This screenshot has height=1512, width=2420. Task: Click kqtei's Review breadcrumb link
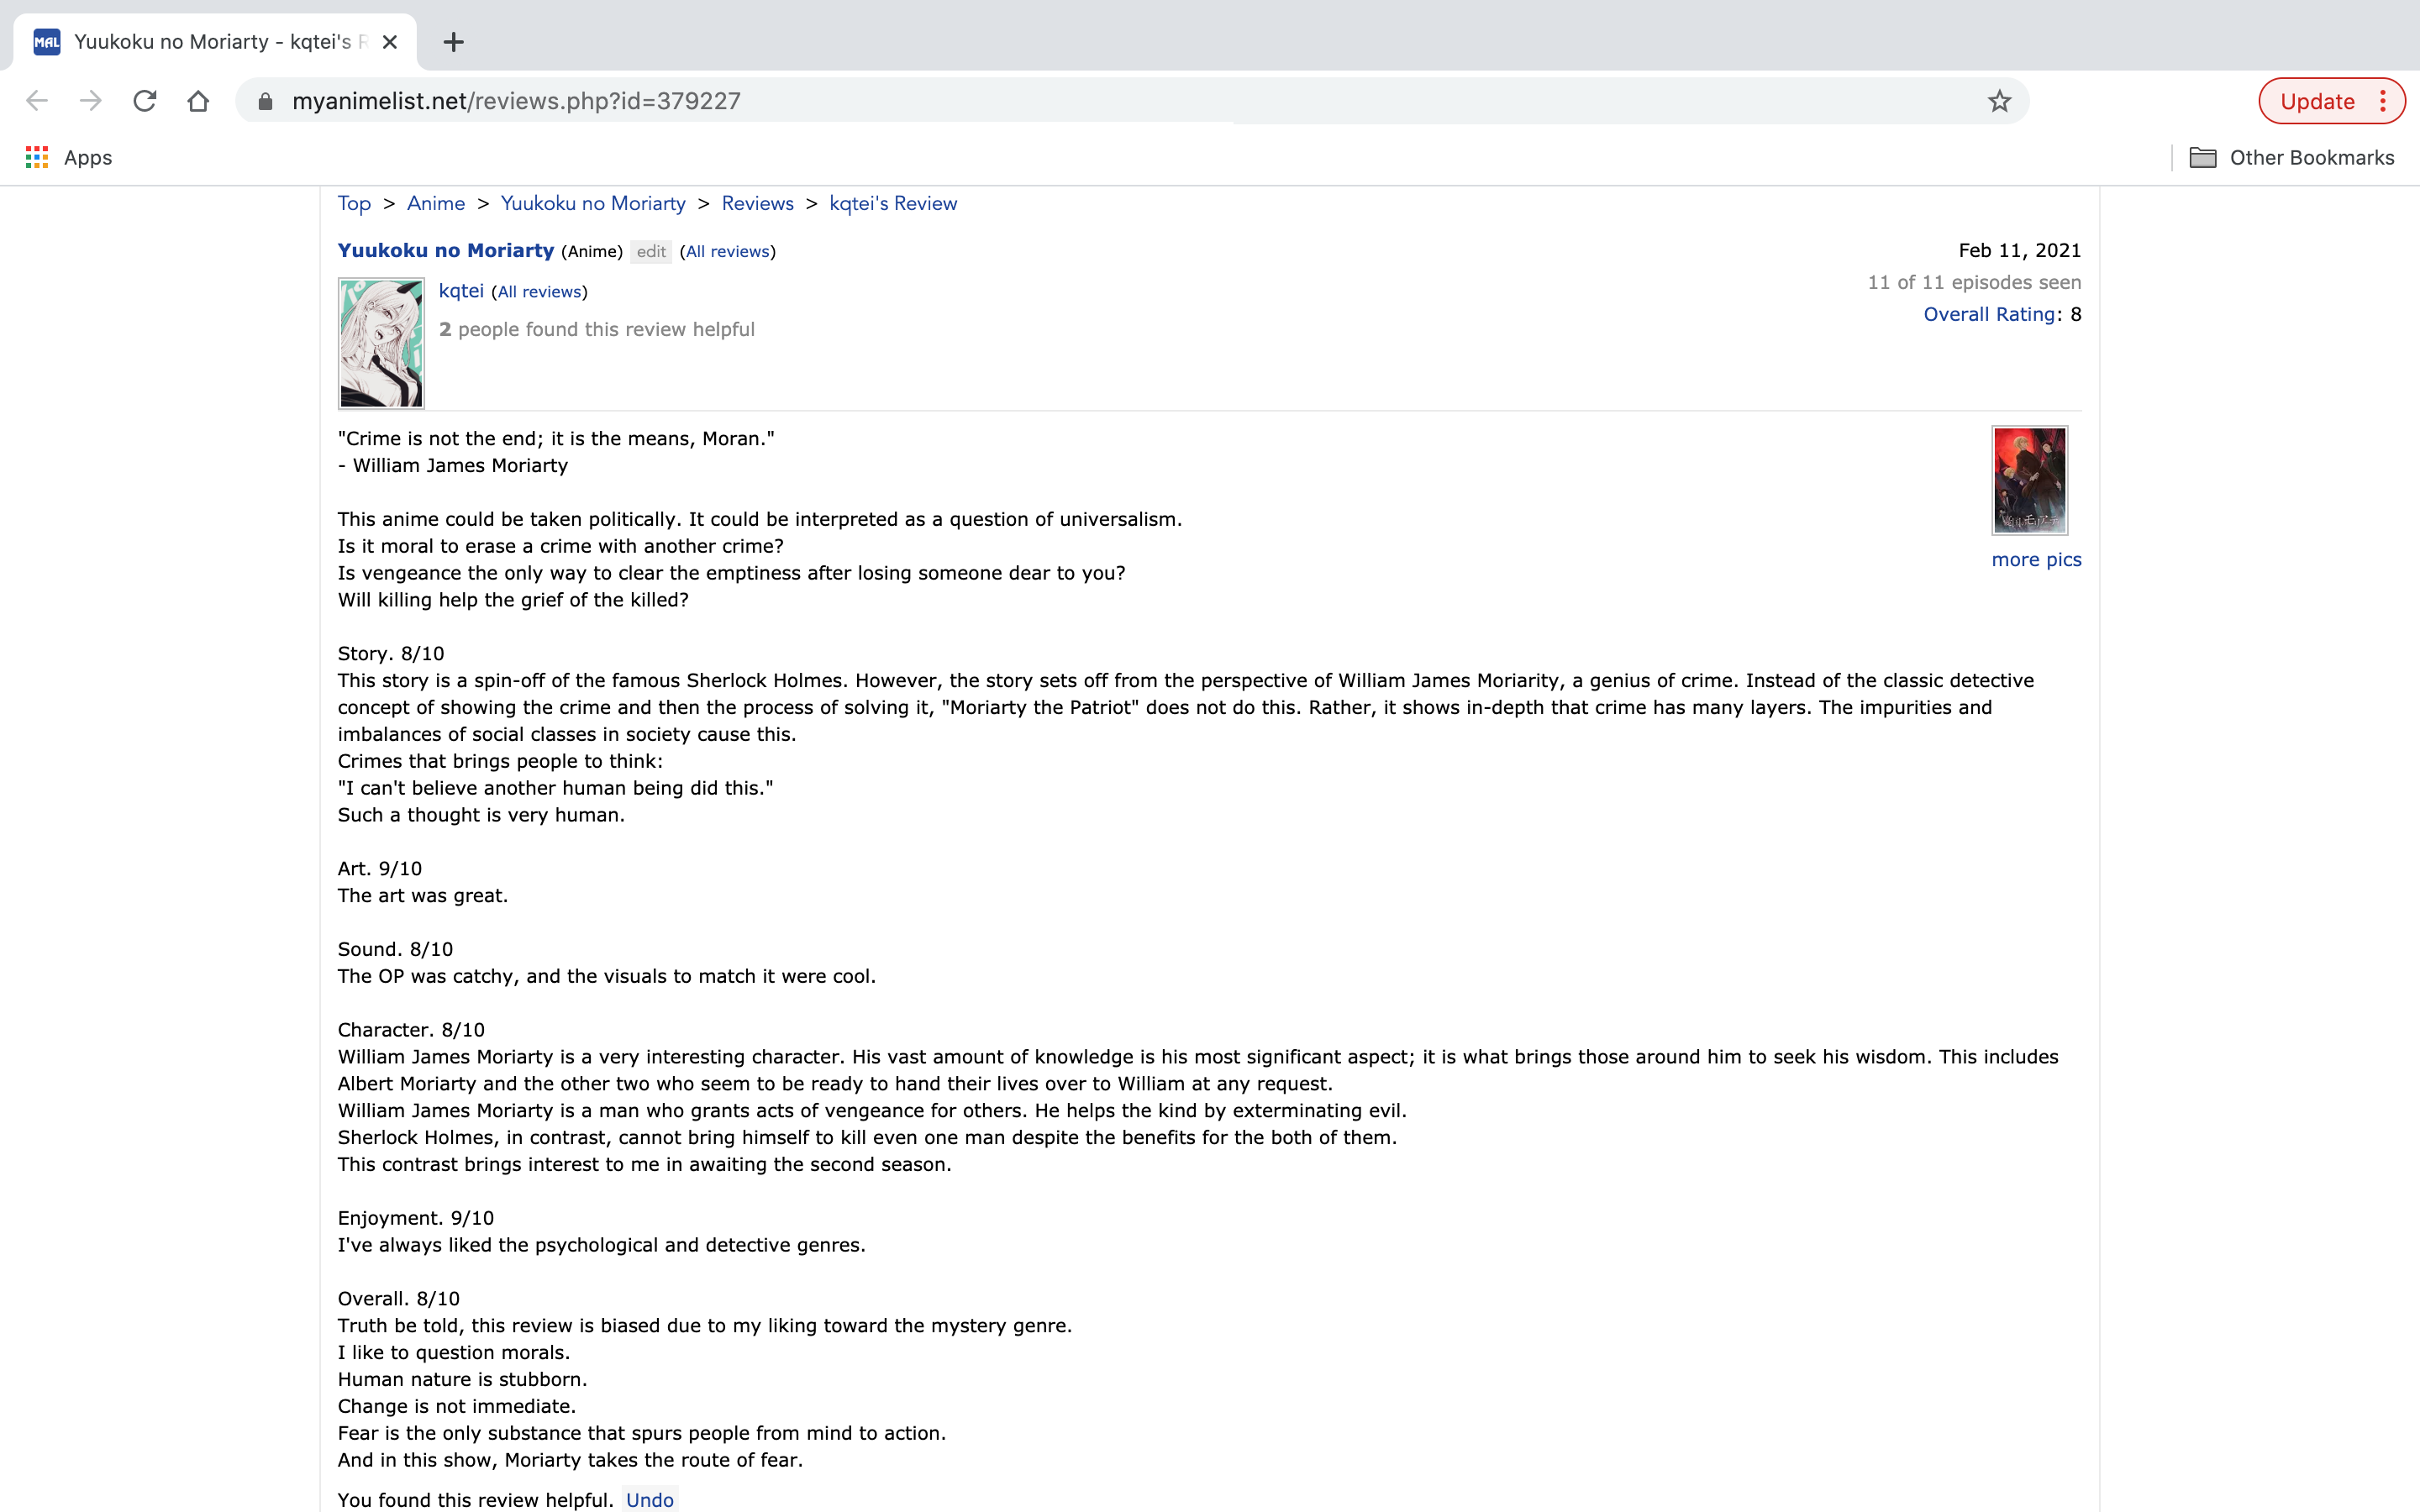pyautogui.click(x=893, y=203)
